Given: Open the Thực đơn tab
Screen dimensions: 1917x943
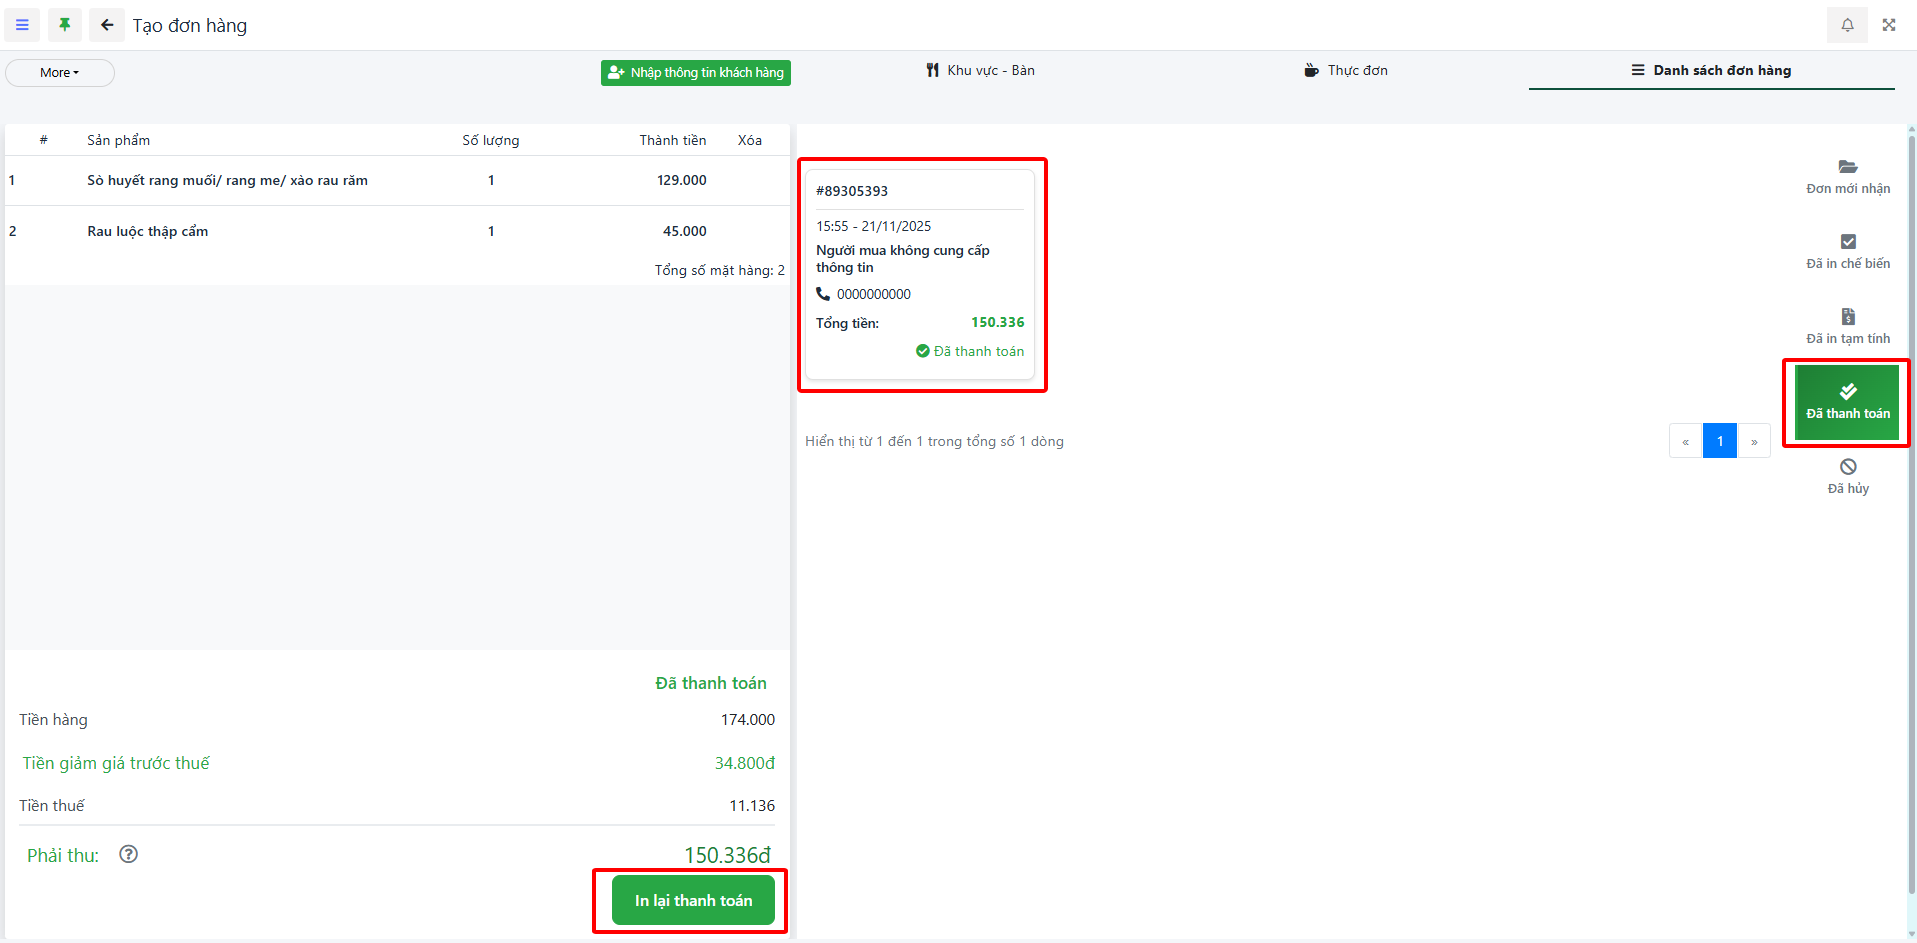Looking at the screenshot, I should point(1346,71).
